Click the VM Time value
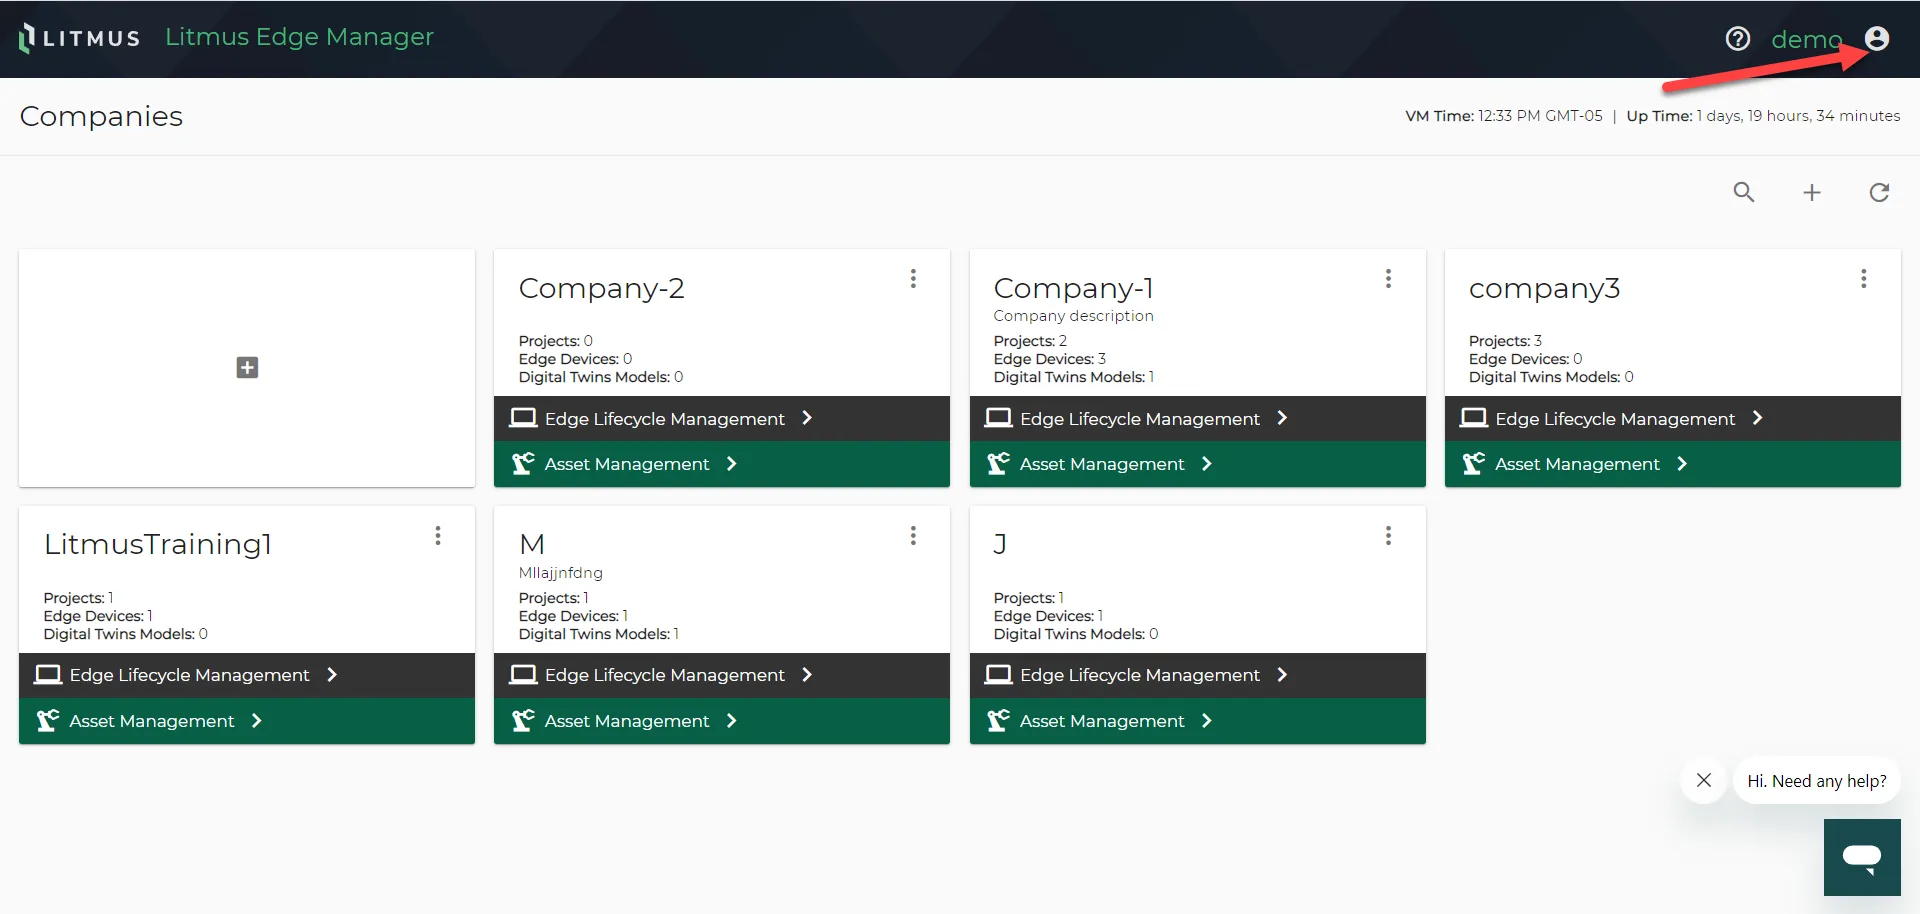Screen dimensions: 1920x914 tap(1540, 116)
